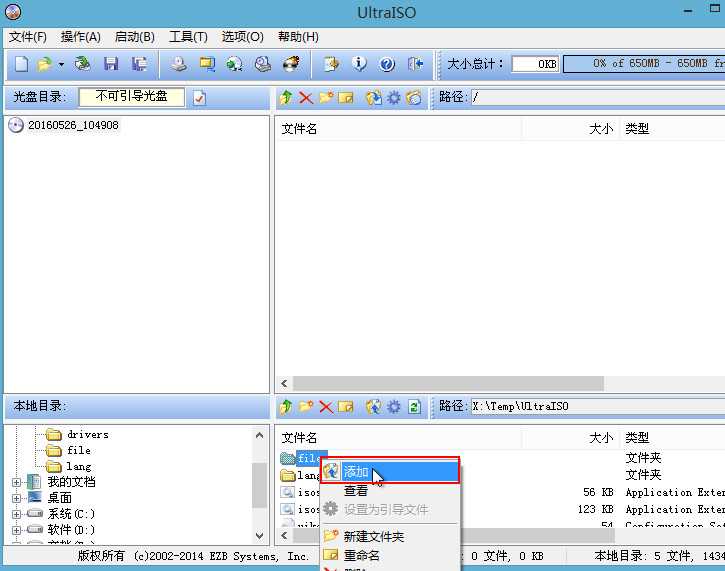725x571 pixels.
Task: Click add-to-image icon in local pane toolbar
Action: tap(374, 407)
